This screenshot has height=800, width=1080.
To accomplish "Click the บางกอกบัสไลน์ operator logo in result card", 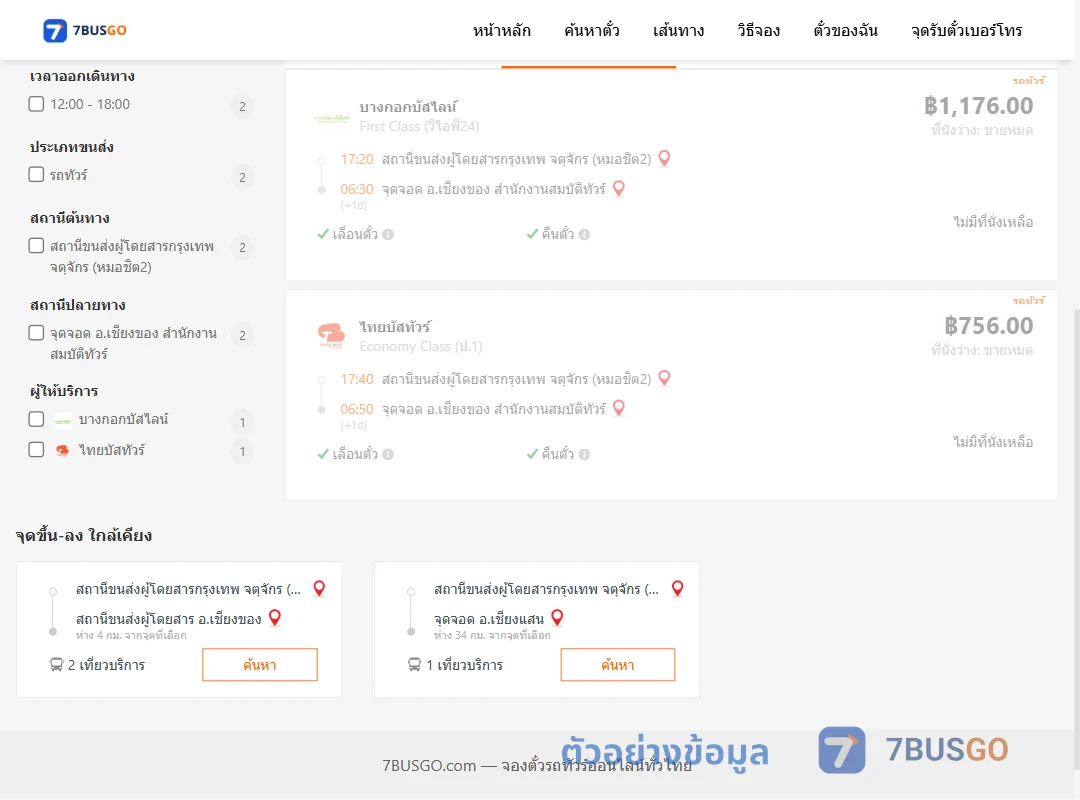I will click(331, 118).
